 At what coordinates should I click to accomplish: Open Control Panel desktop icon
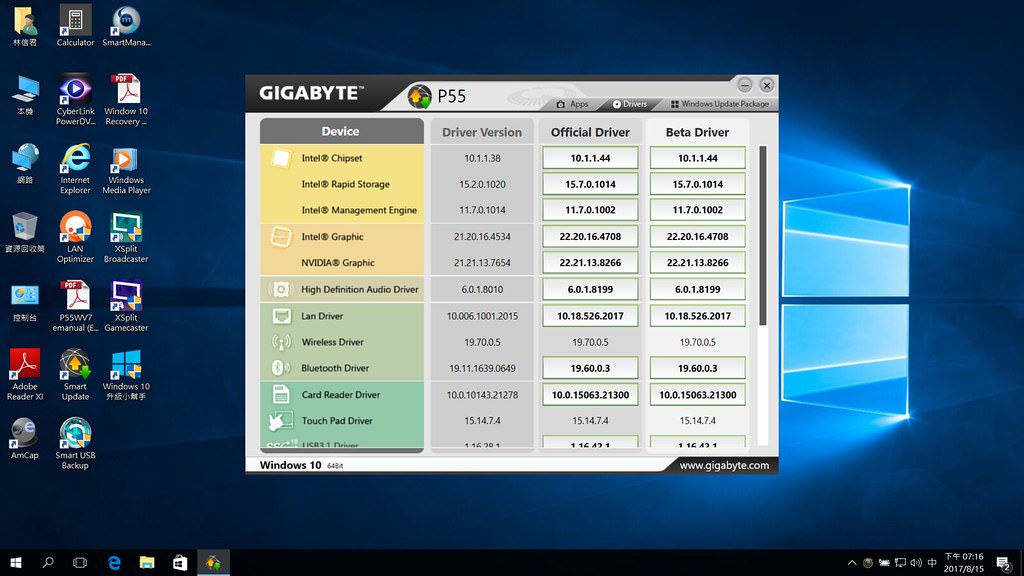[25, 302]
